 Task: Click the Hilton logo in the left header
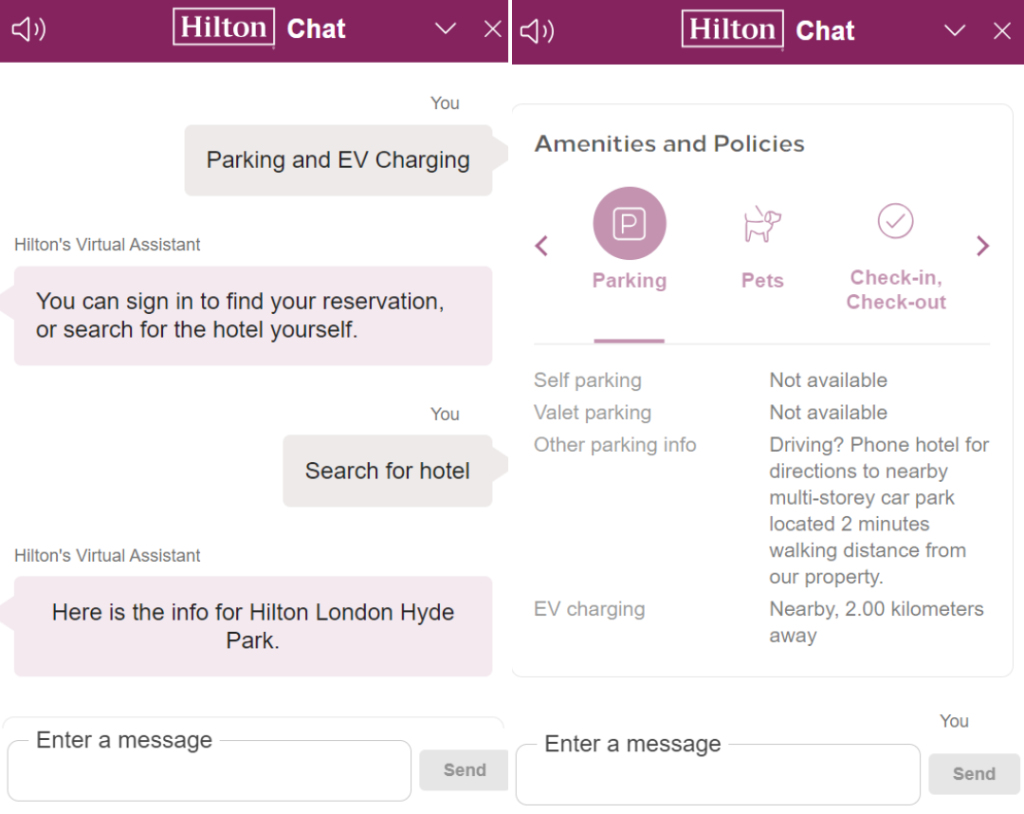223,27
